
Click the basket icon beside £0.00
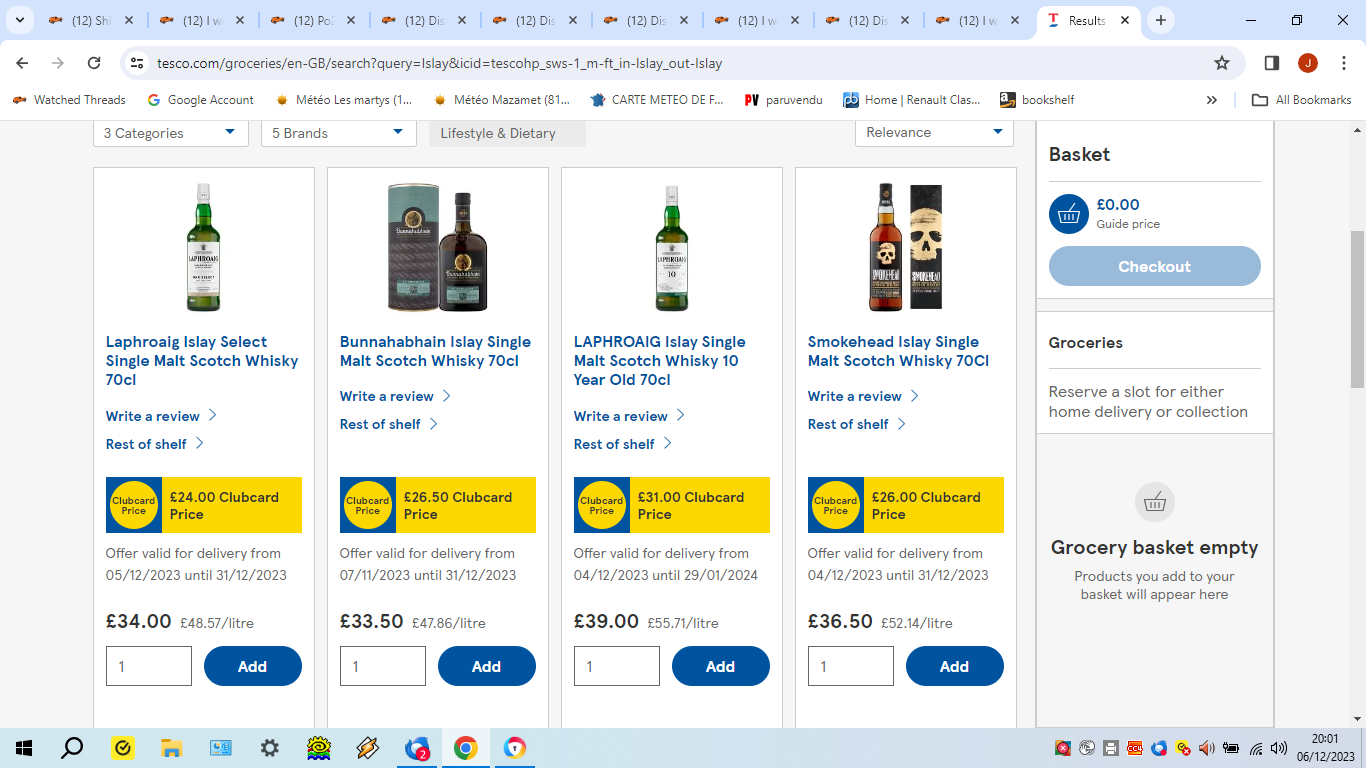point(1068,214)
